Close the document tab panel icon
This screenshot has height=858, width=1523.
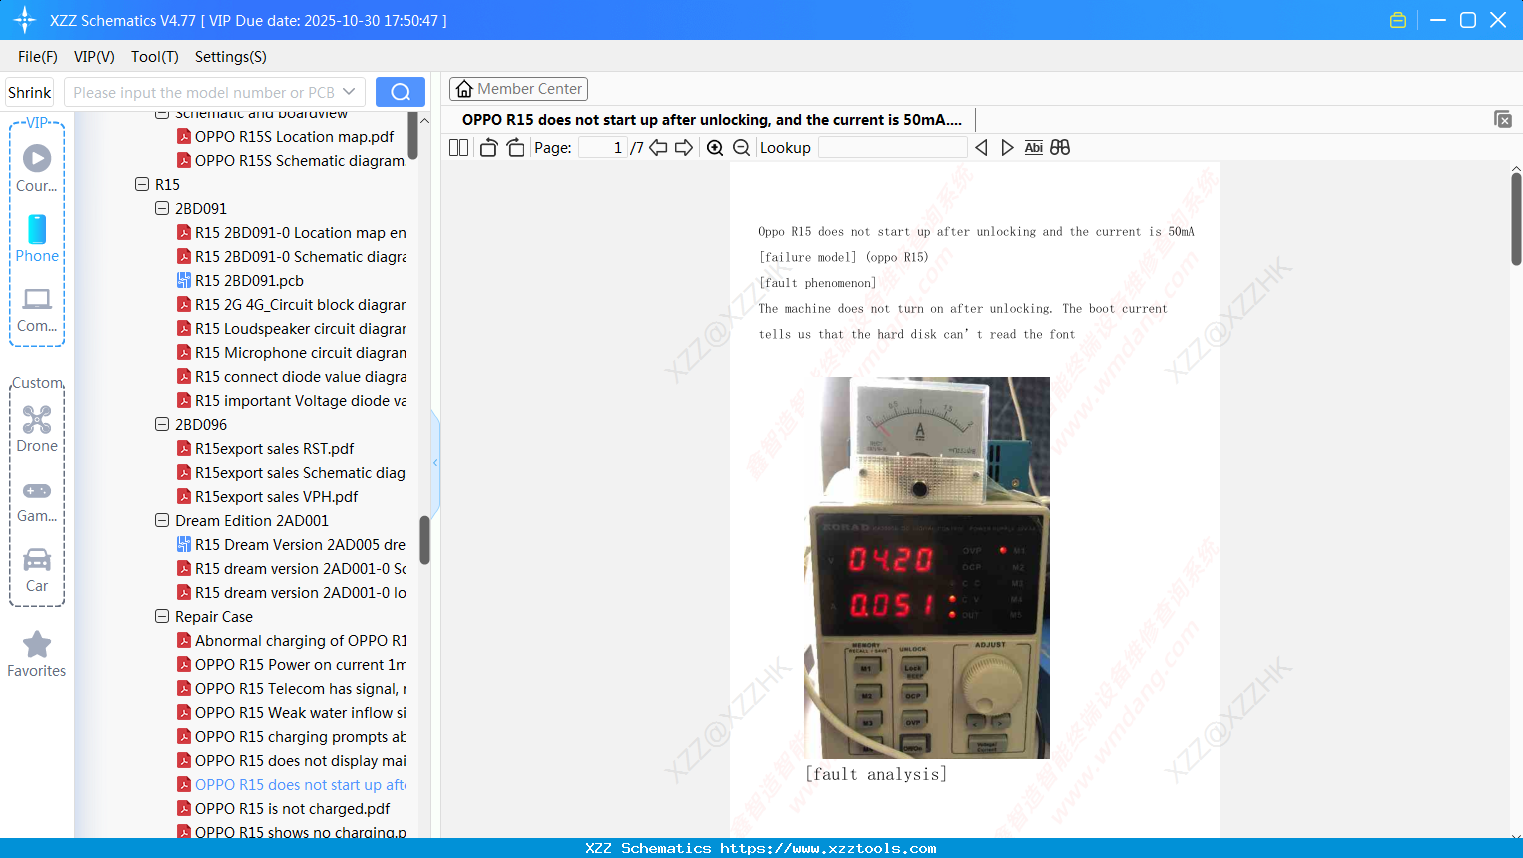coord(1503,119)
